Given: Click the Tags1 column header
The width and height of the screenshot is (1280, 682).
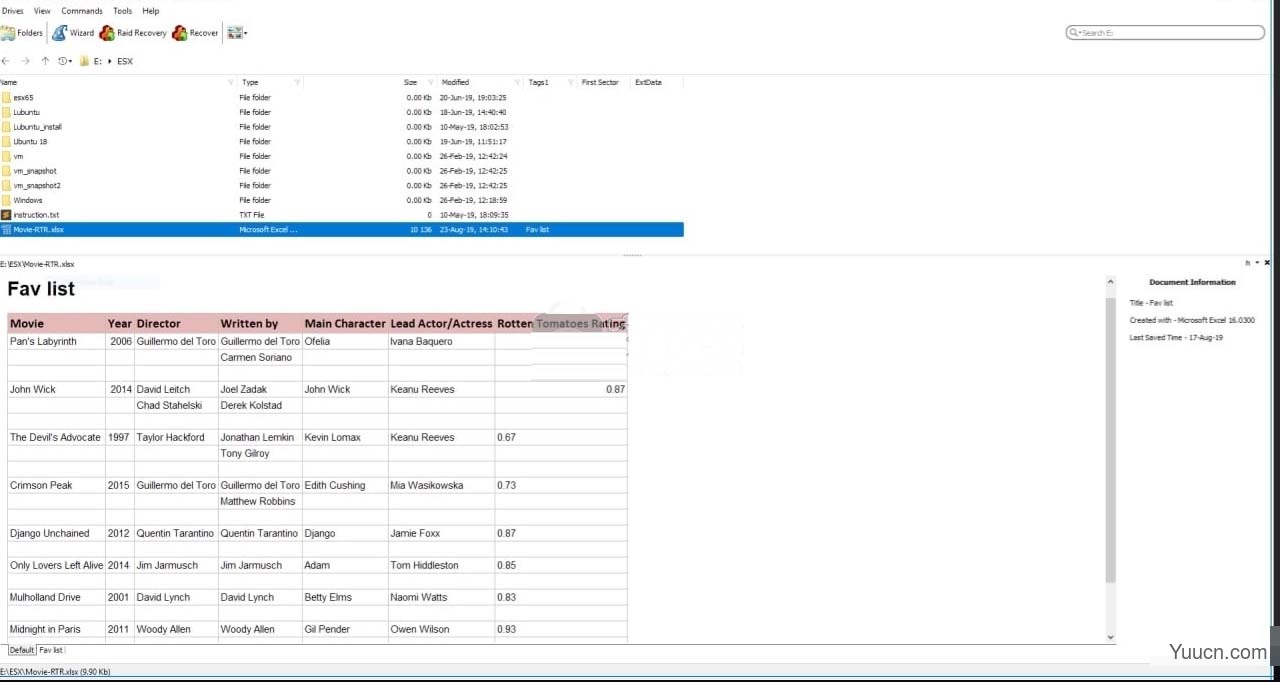Looking at the screenshot, I should pyautogui.click(x=538, y=82).
